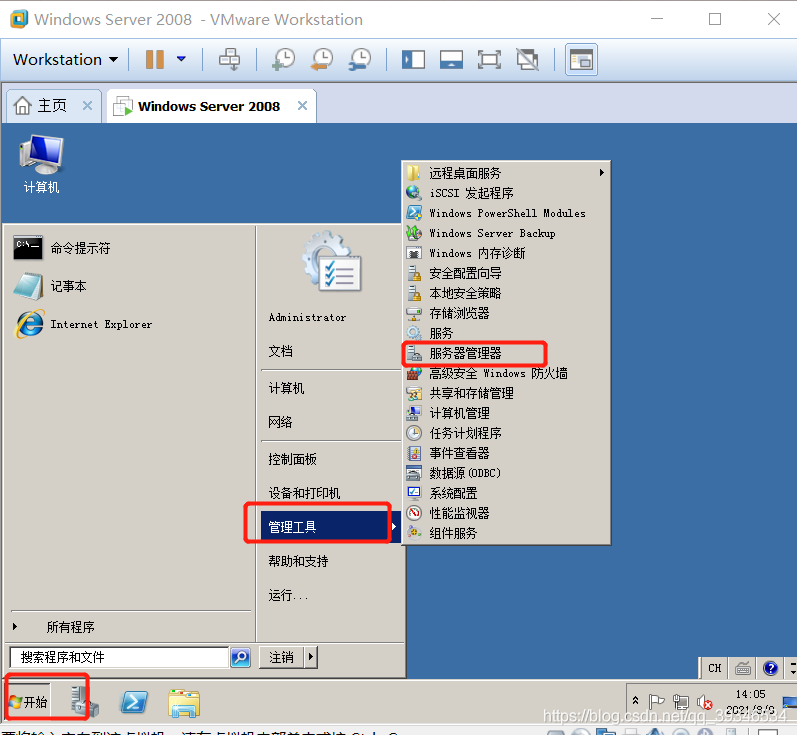Open Windows Explorer taskbar folder icon

pyautogui.click(x=183, y=703)
